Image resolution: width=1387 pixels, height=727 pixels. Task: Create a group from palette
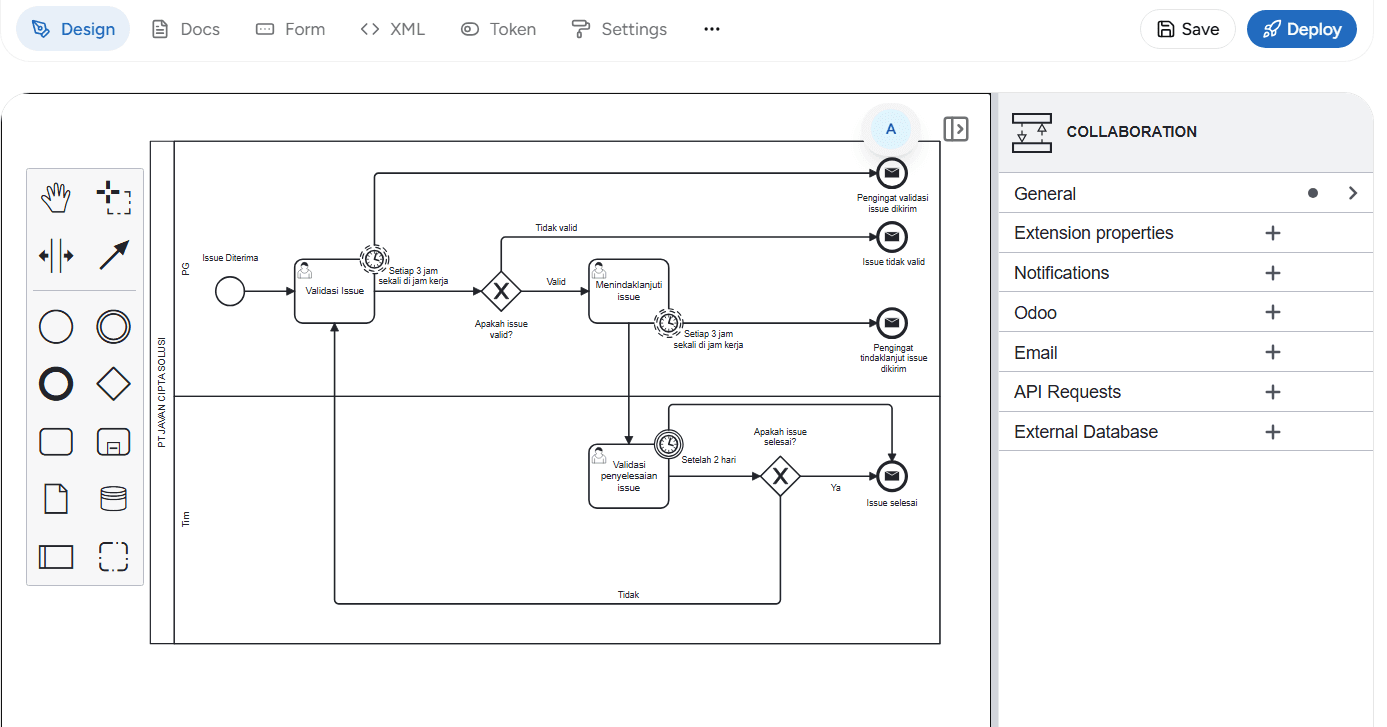pyautogui.click(x=114, y=556)
